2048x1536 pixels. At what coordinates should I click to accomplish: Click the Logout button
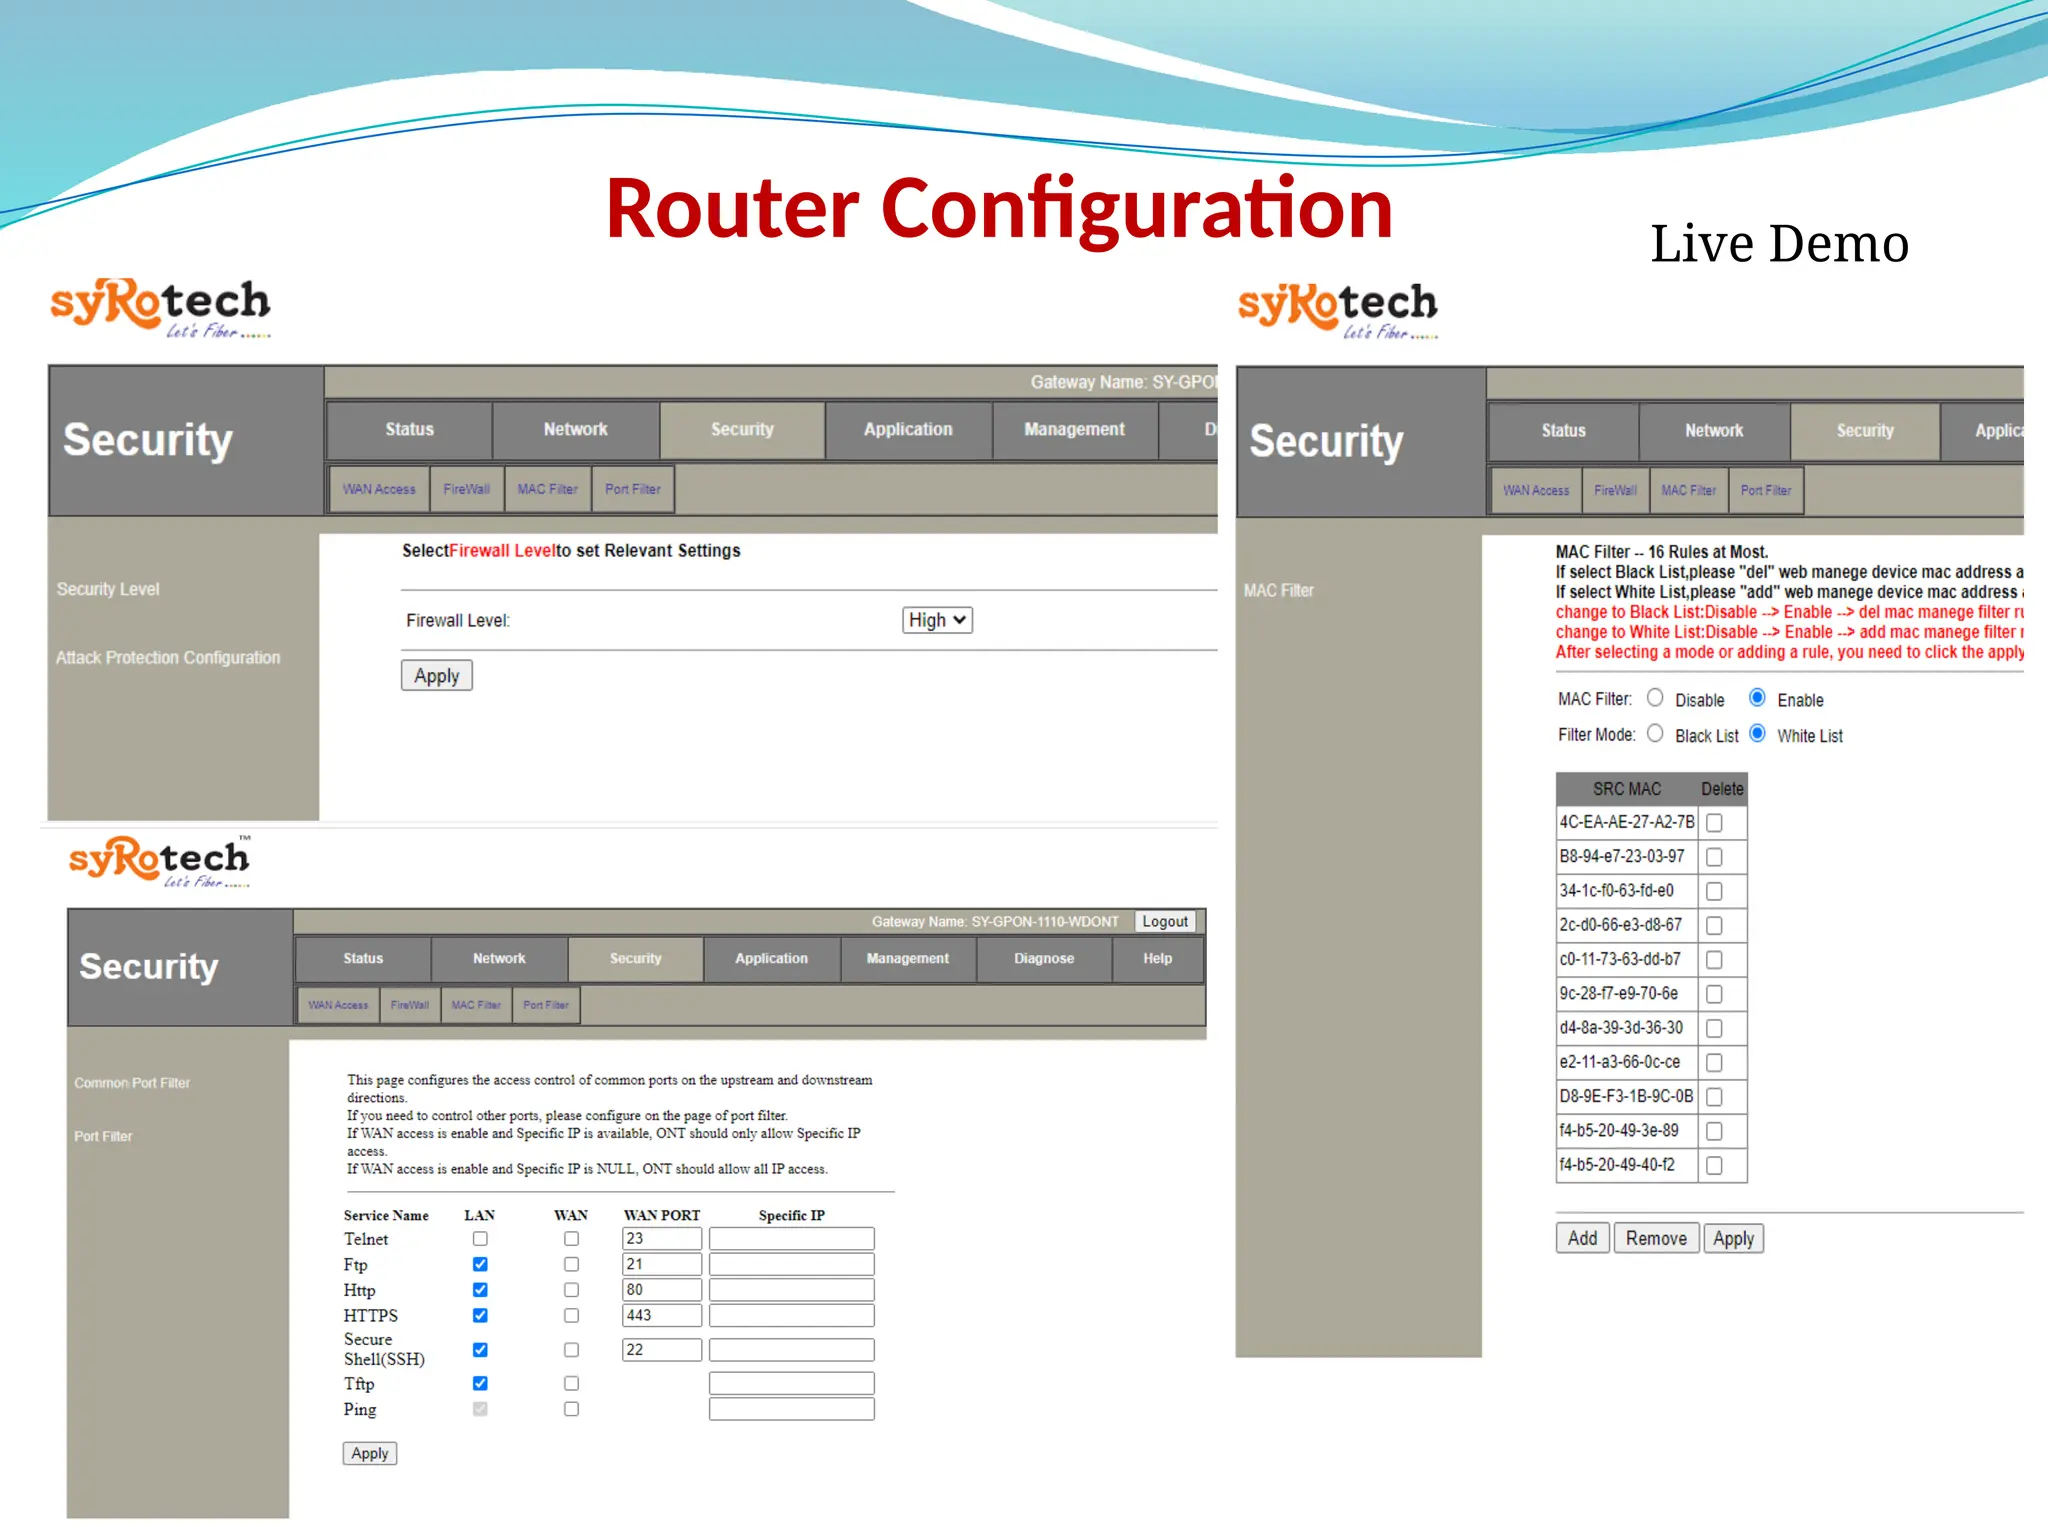pos(1165,922)
